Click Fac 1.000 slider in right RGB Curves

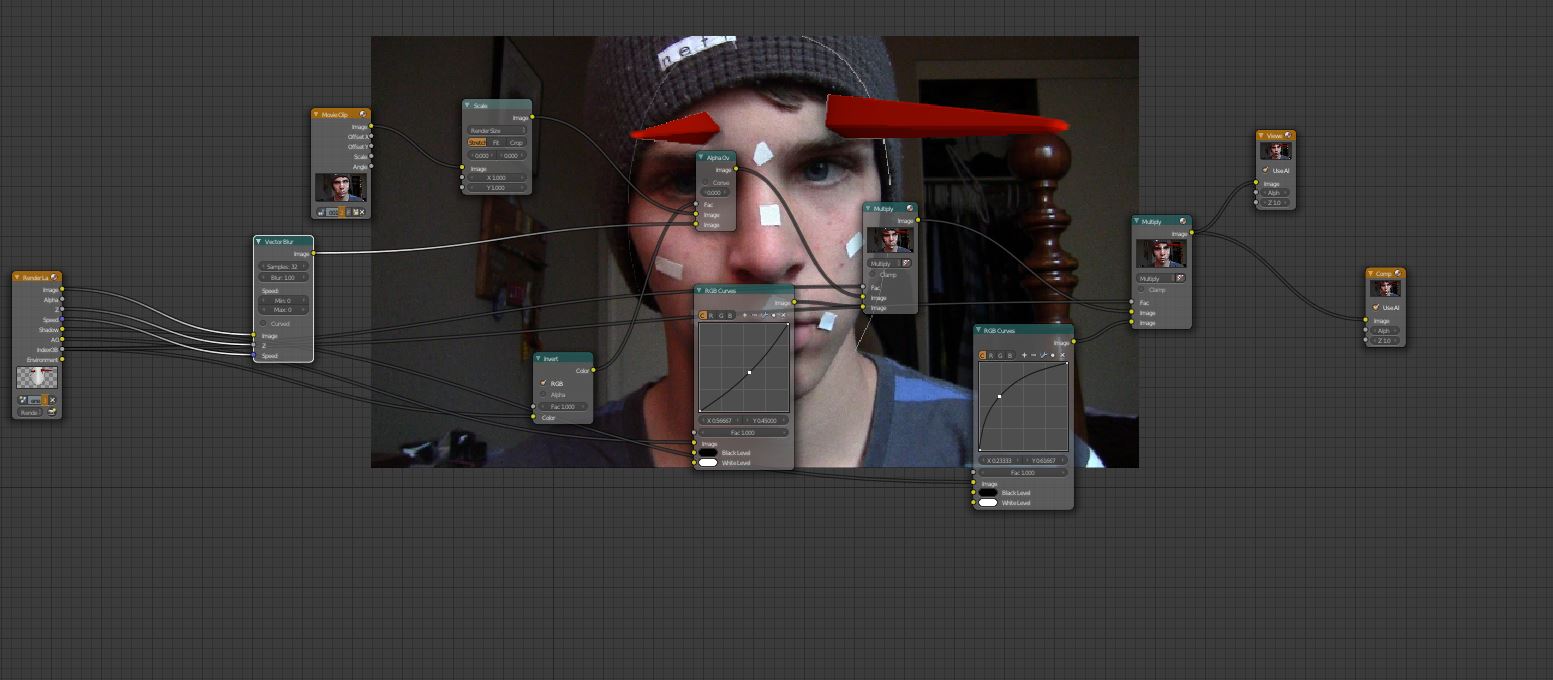point(1023,472)
